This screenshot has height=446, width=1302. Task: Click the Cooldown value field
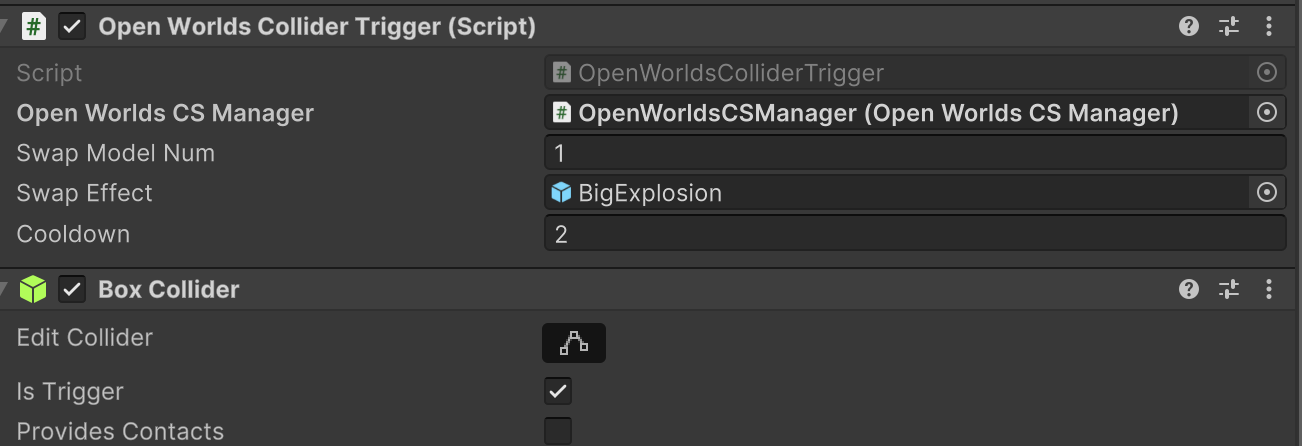pyautogui.click(x=914, y=234)
